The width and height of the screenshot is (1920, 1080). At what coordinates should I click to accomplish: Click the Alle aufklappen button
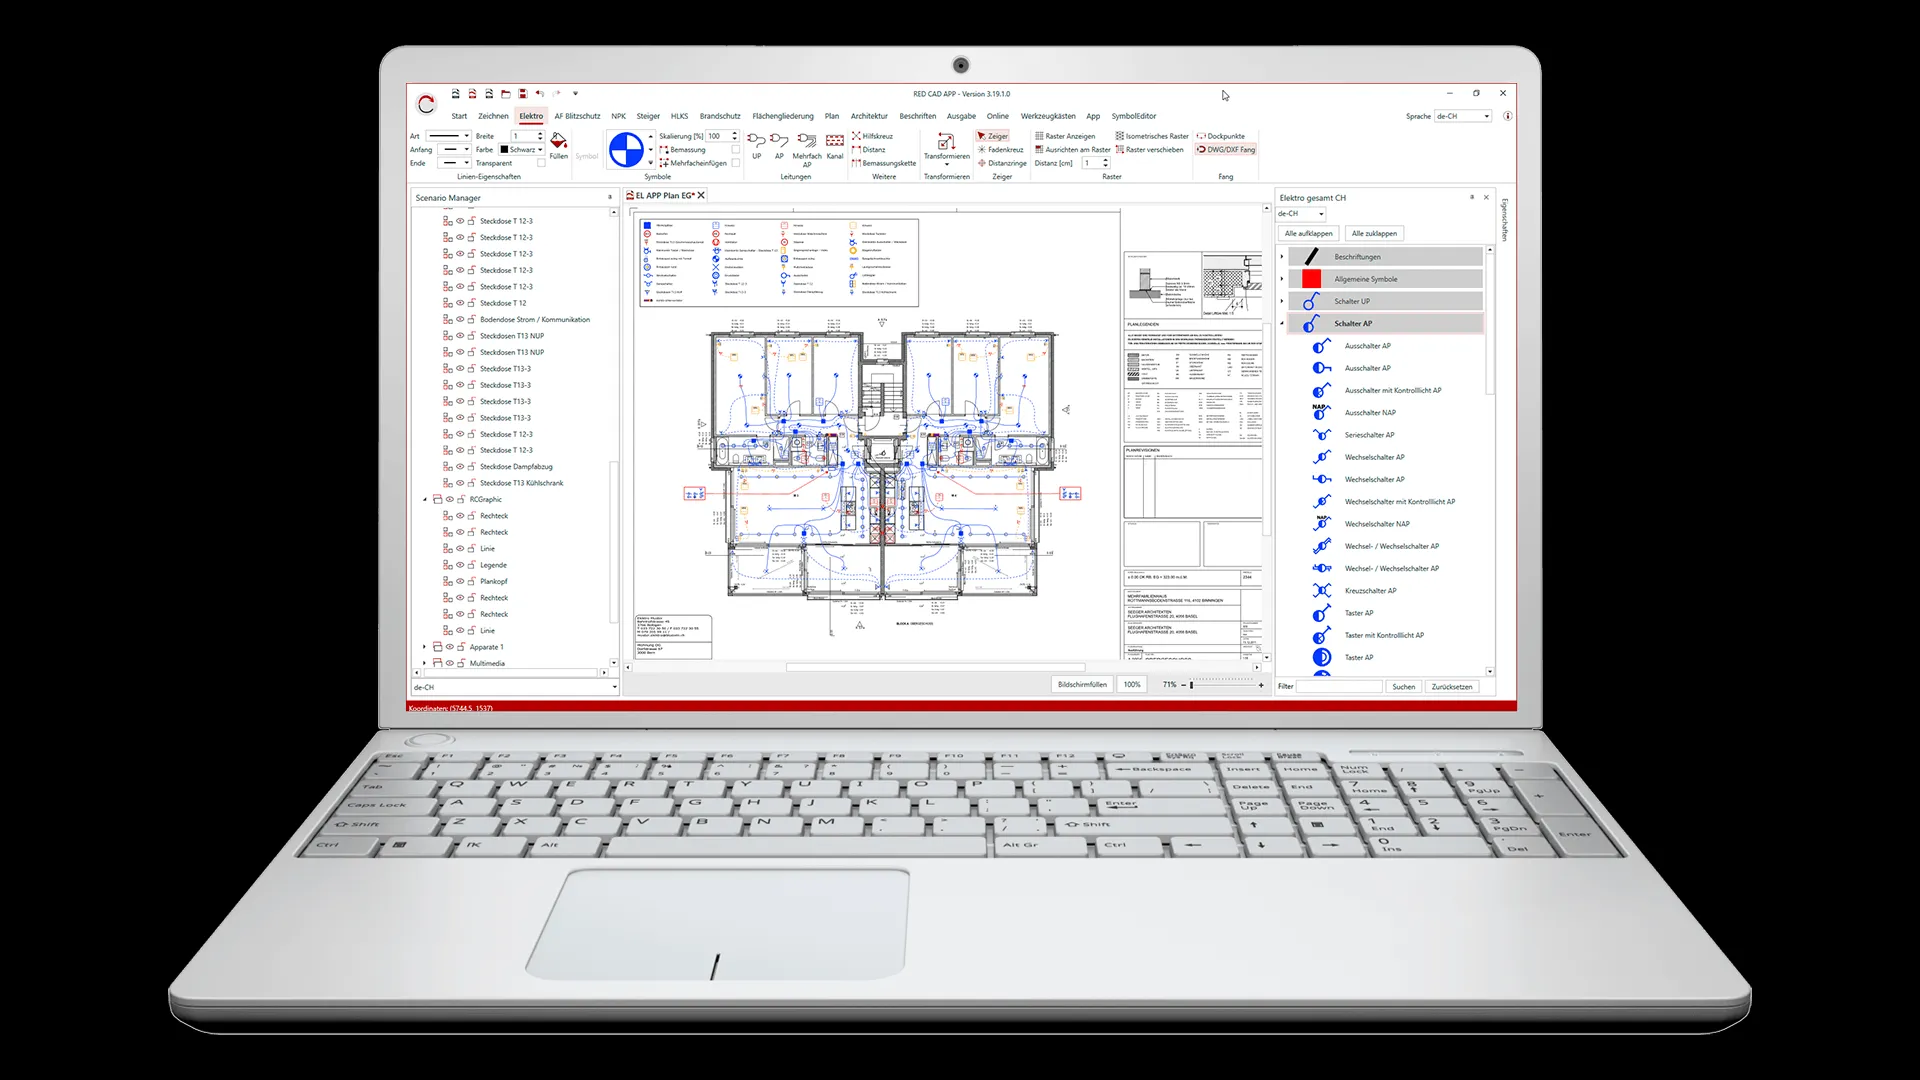coord(1308,233)
